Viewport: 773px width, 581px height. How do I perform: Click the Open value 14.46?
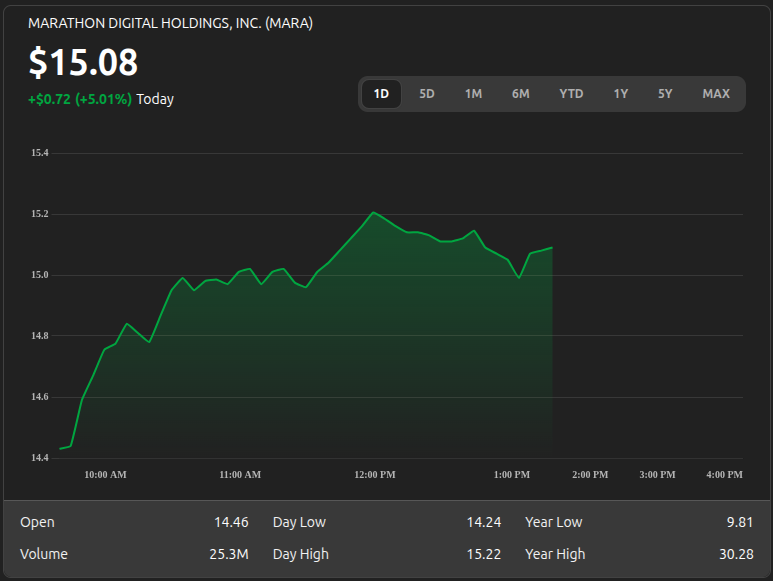[231, 522]
